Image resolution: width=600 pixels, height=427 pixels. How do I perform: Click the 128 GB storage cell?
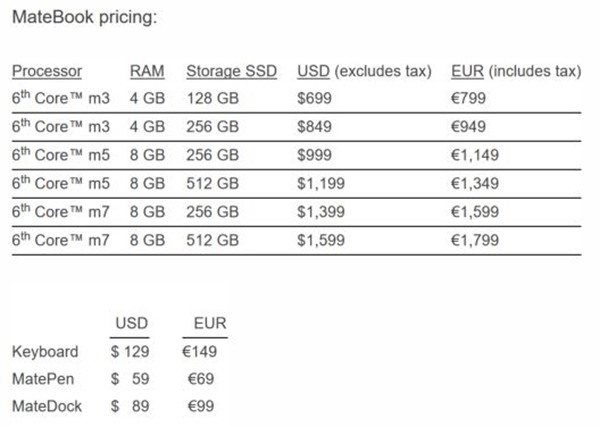(212, 99)
